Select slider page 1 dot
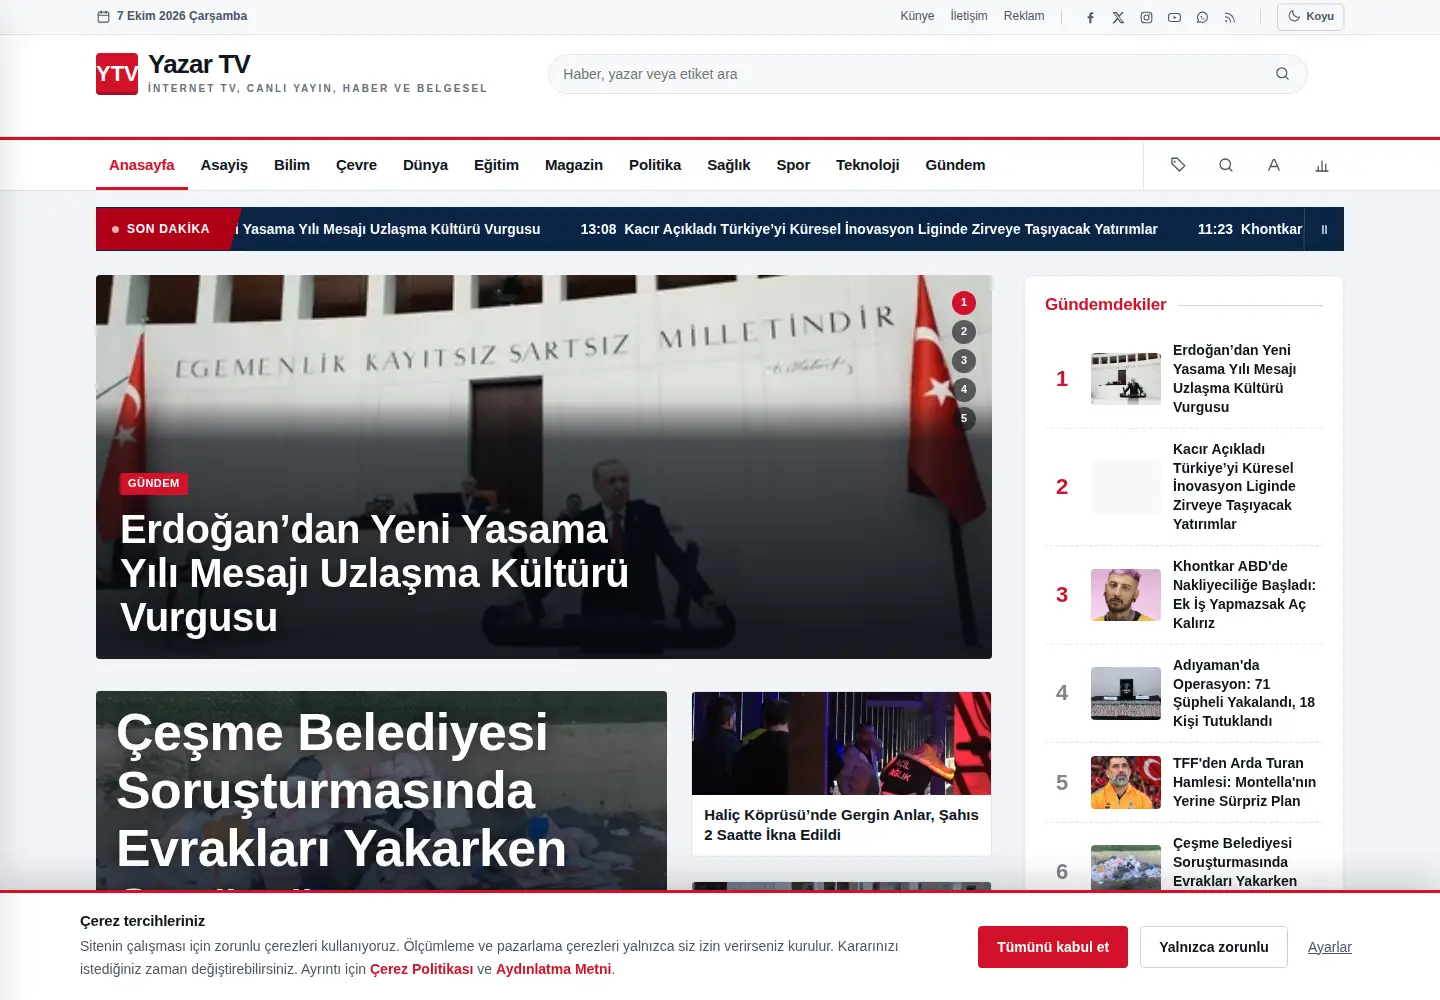 click(964, 302)
